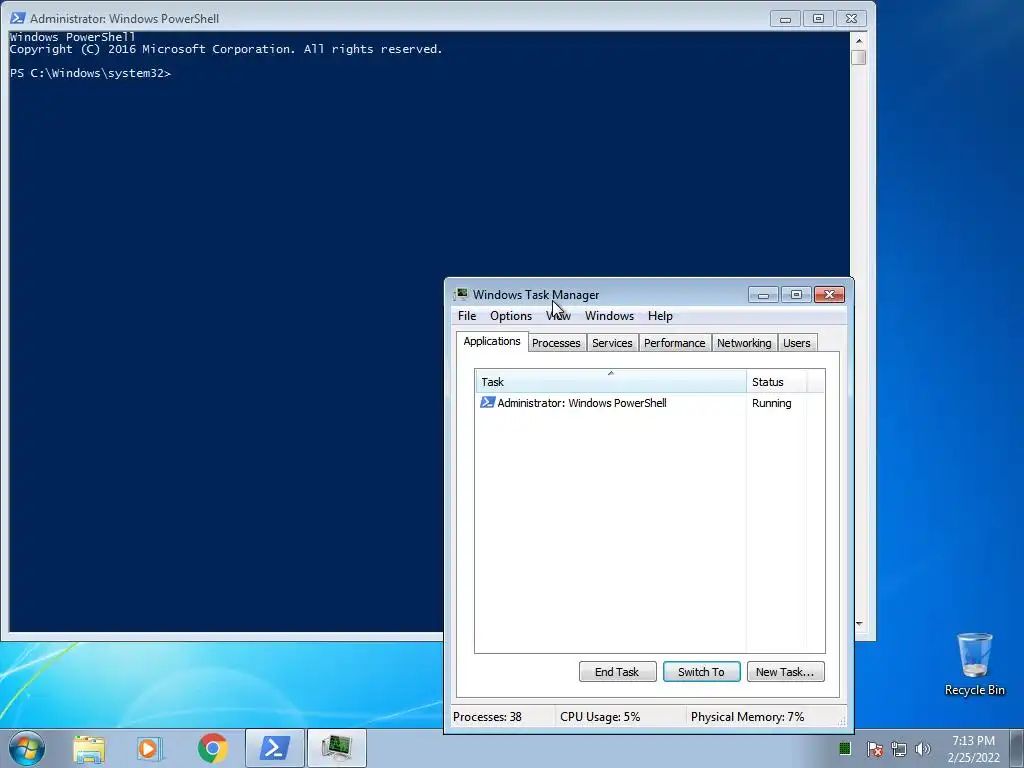1024x768 pixels.
Task: Minimize the PowerShell window
Action: [x=786, y=19]
